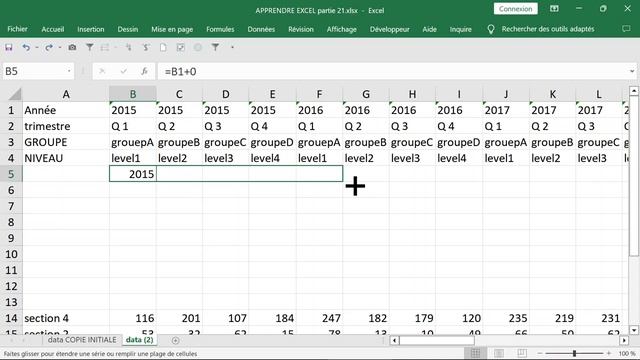
Task: Click the first filter funnel icon
Action: click(x=90, y=48)
